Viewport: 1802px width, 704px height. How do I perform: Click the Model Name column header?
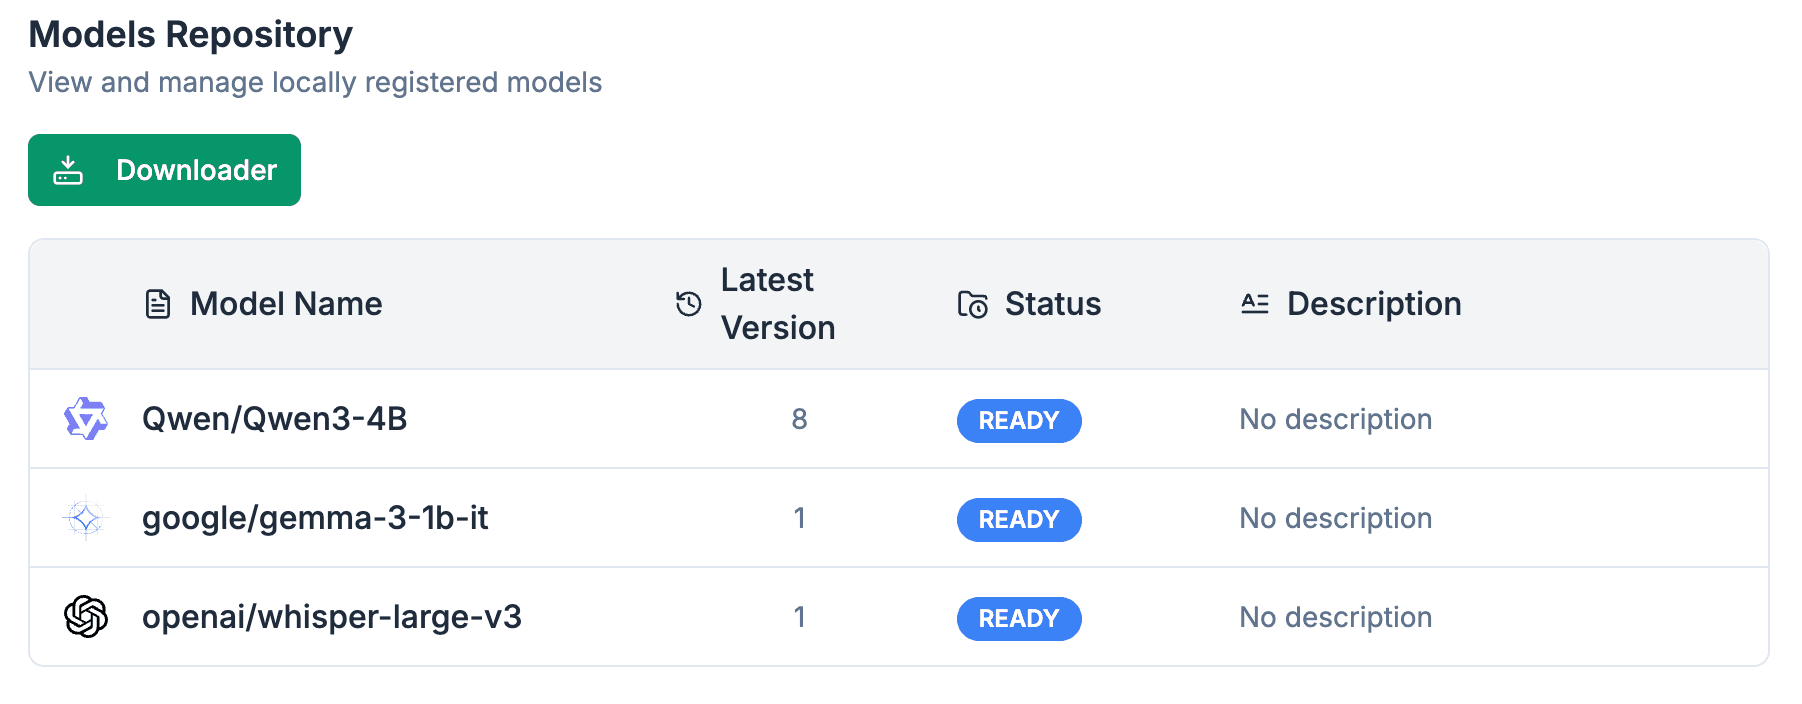(x=286, y=304)
